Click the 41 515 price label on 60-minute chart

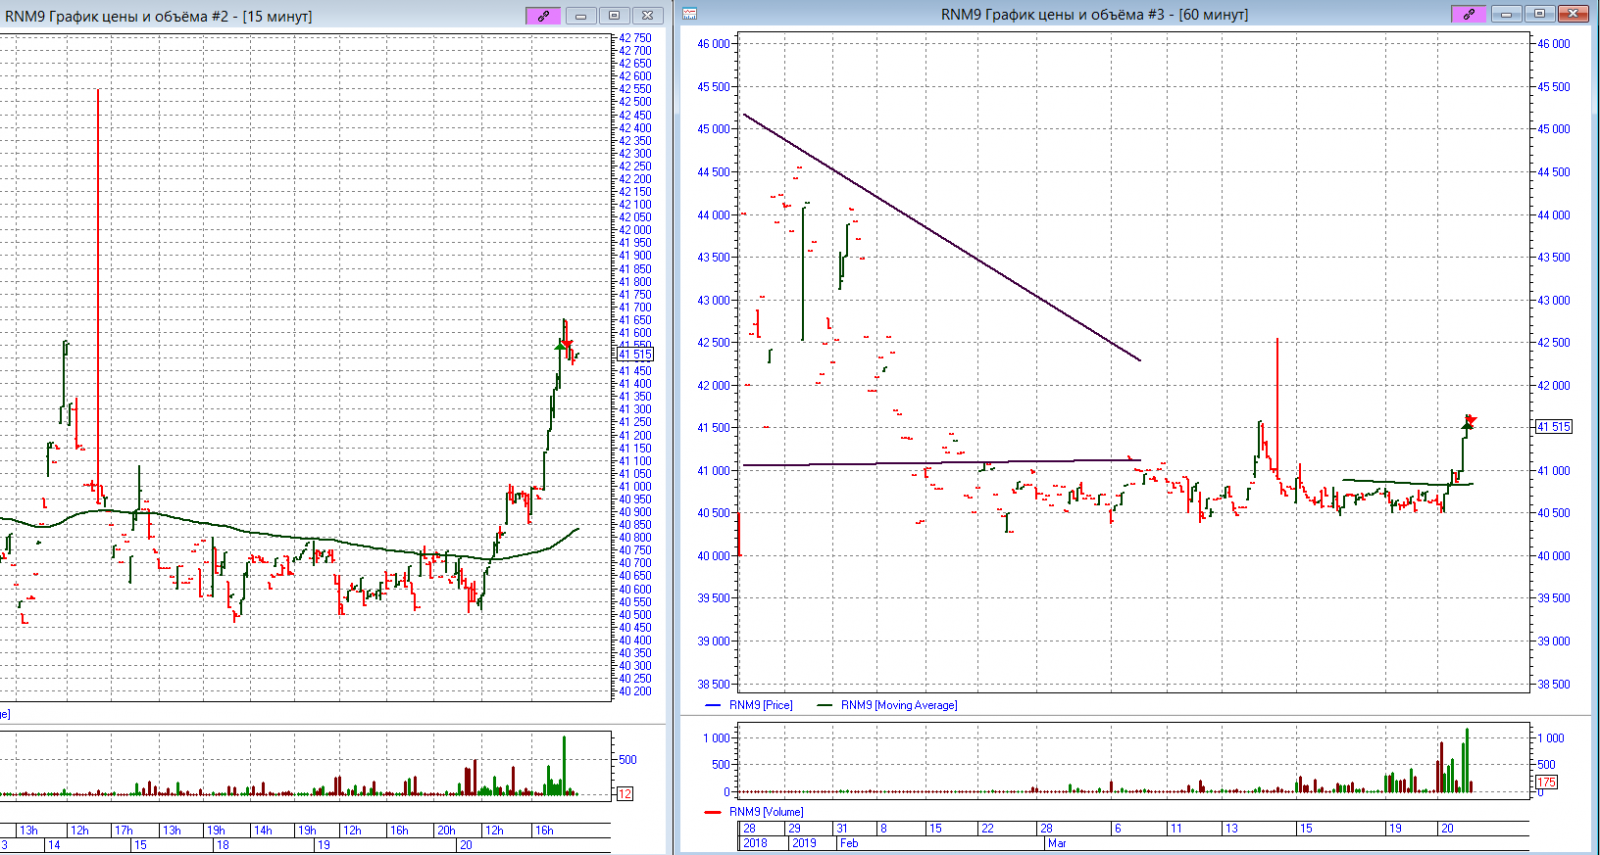pos(1553,427)
